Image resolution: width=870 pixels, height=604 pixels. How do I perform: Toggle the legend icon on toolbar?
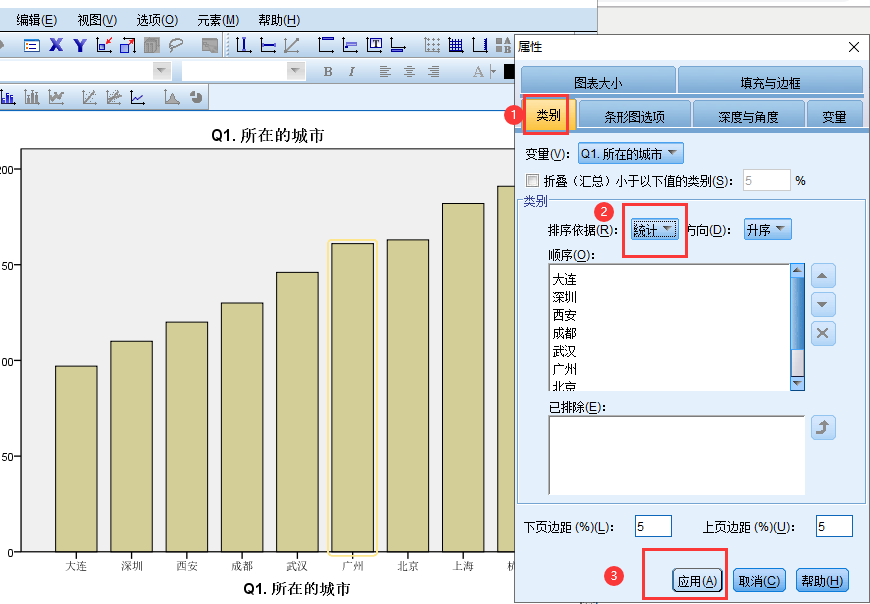click(x=503, y=45)
